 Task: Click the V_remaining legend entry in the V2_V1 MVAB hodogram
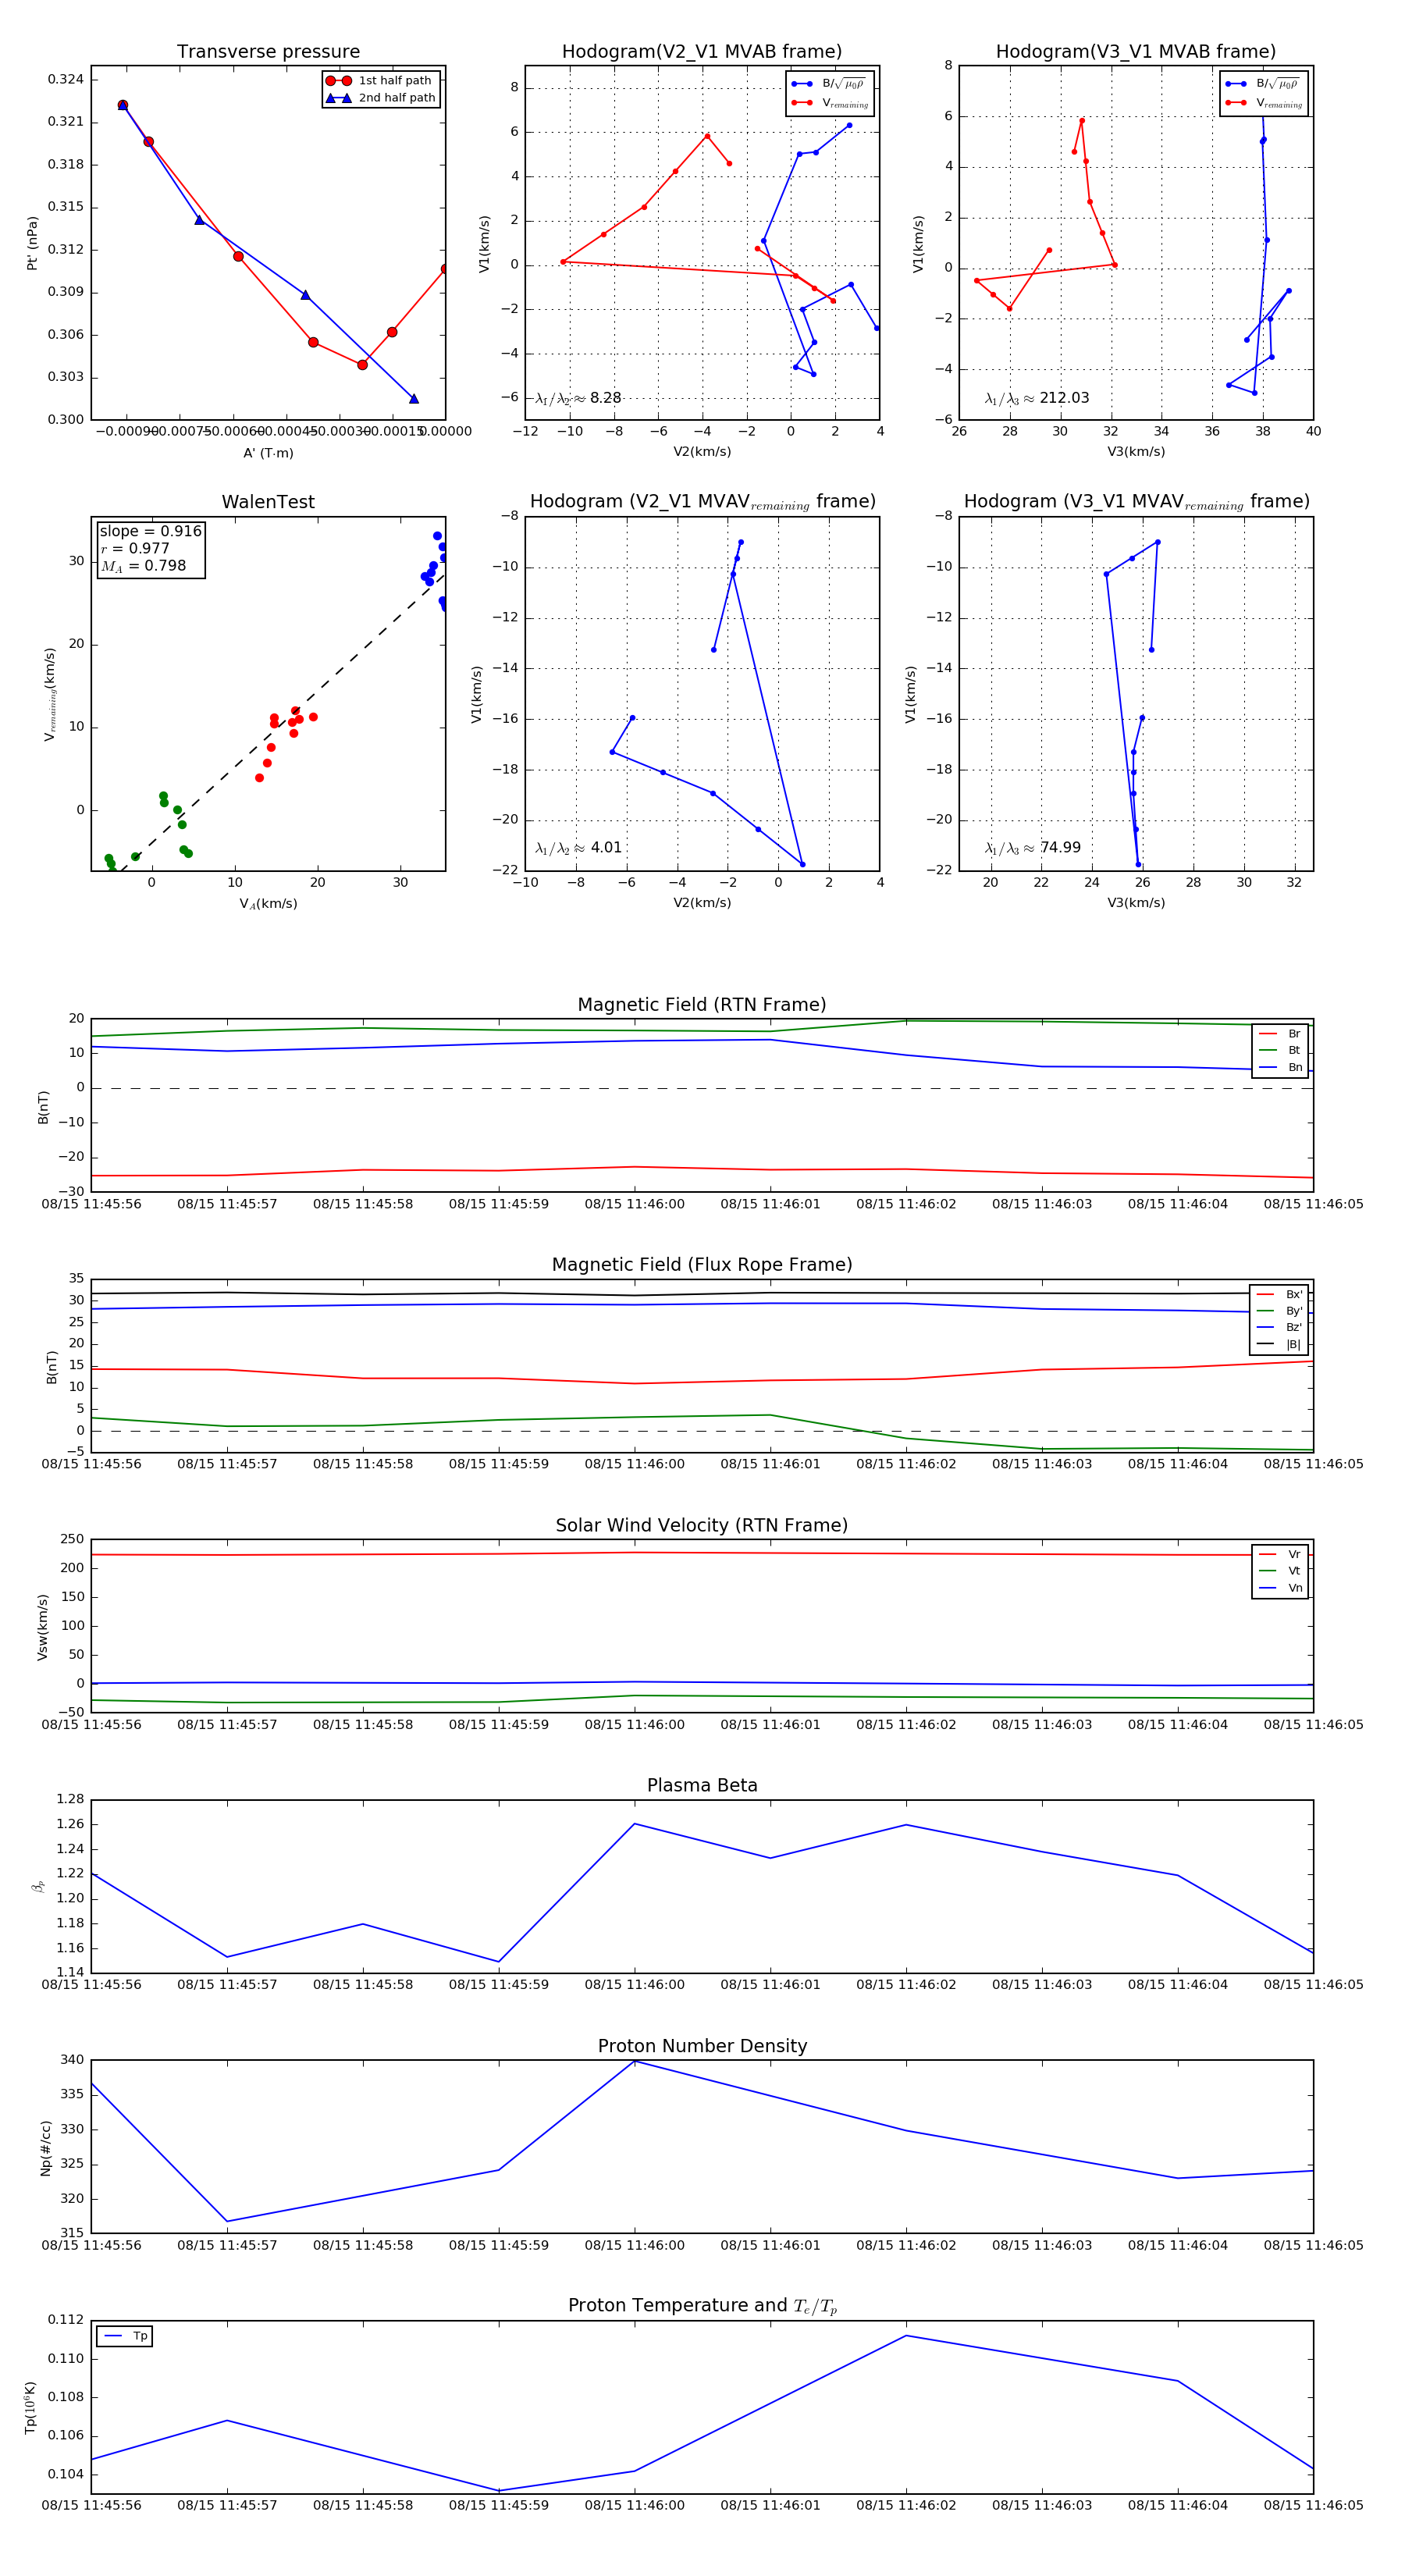pyautogui.click(x=829, y=102)
